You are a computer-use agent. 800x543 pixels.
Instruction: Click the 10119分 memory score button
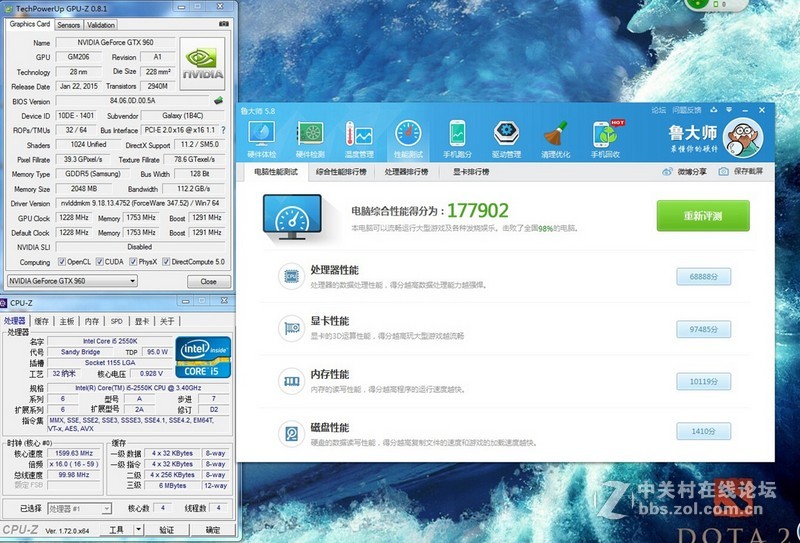tap(704, 381)
